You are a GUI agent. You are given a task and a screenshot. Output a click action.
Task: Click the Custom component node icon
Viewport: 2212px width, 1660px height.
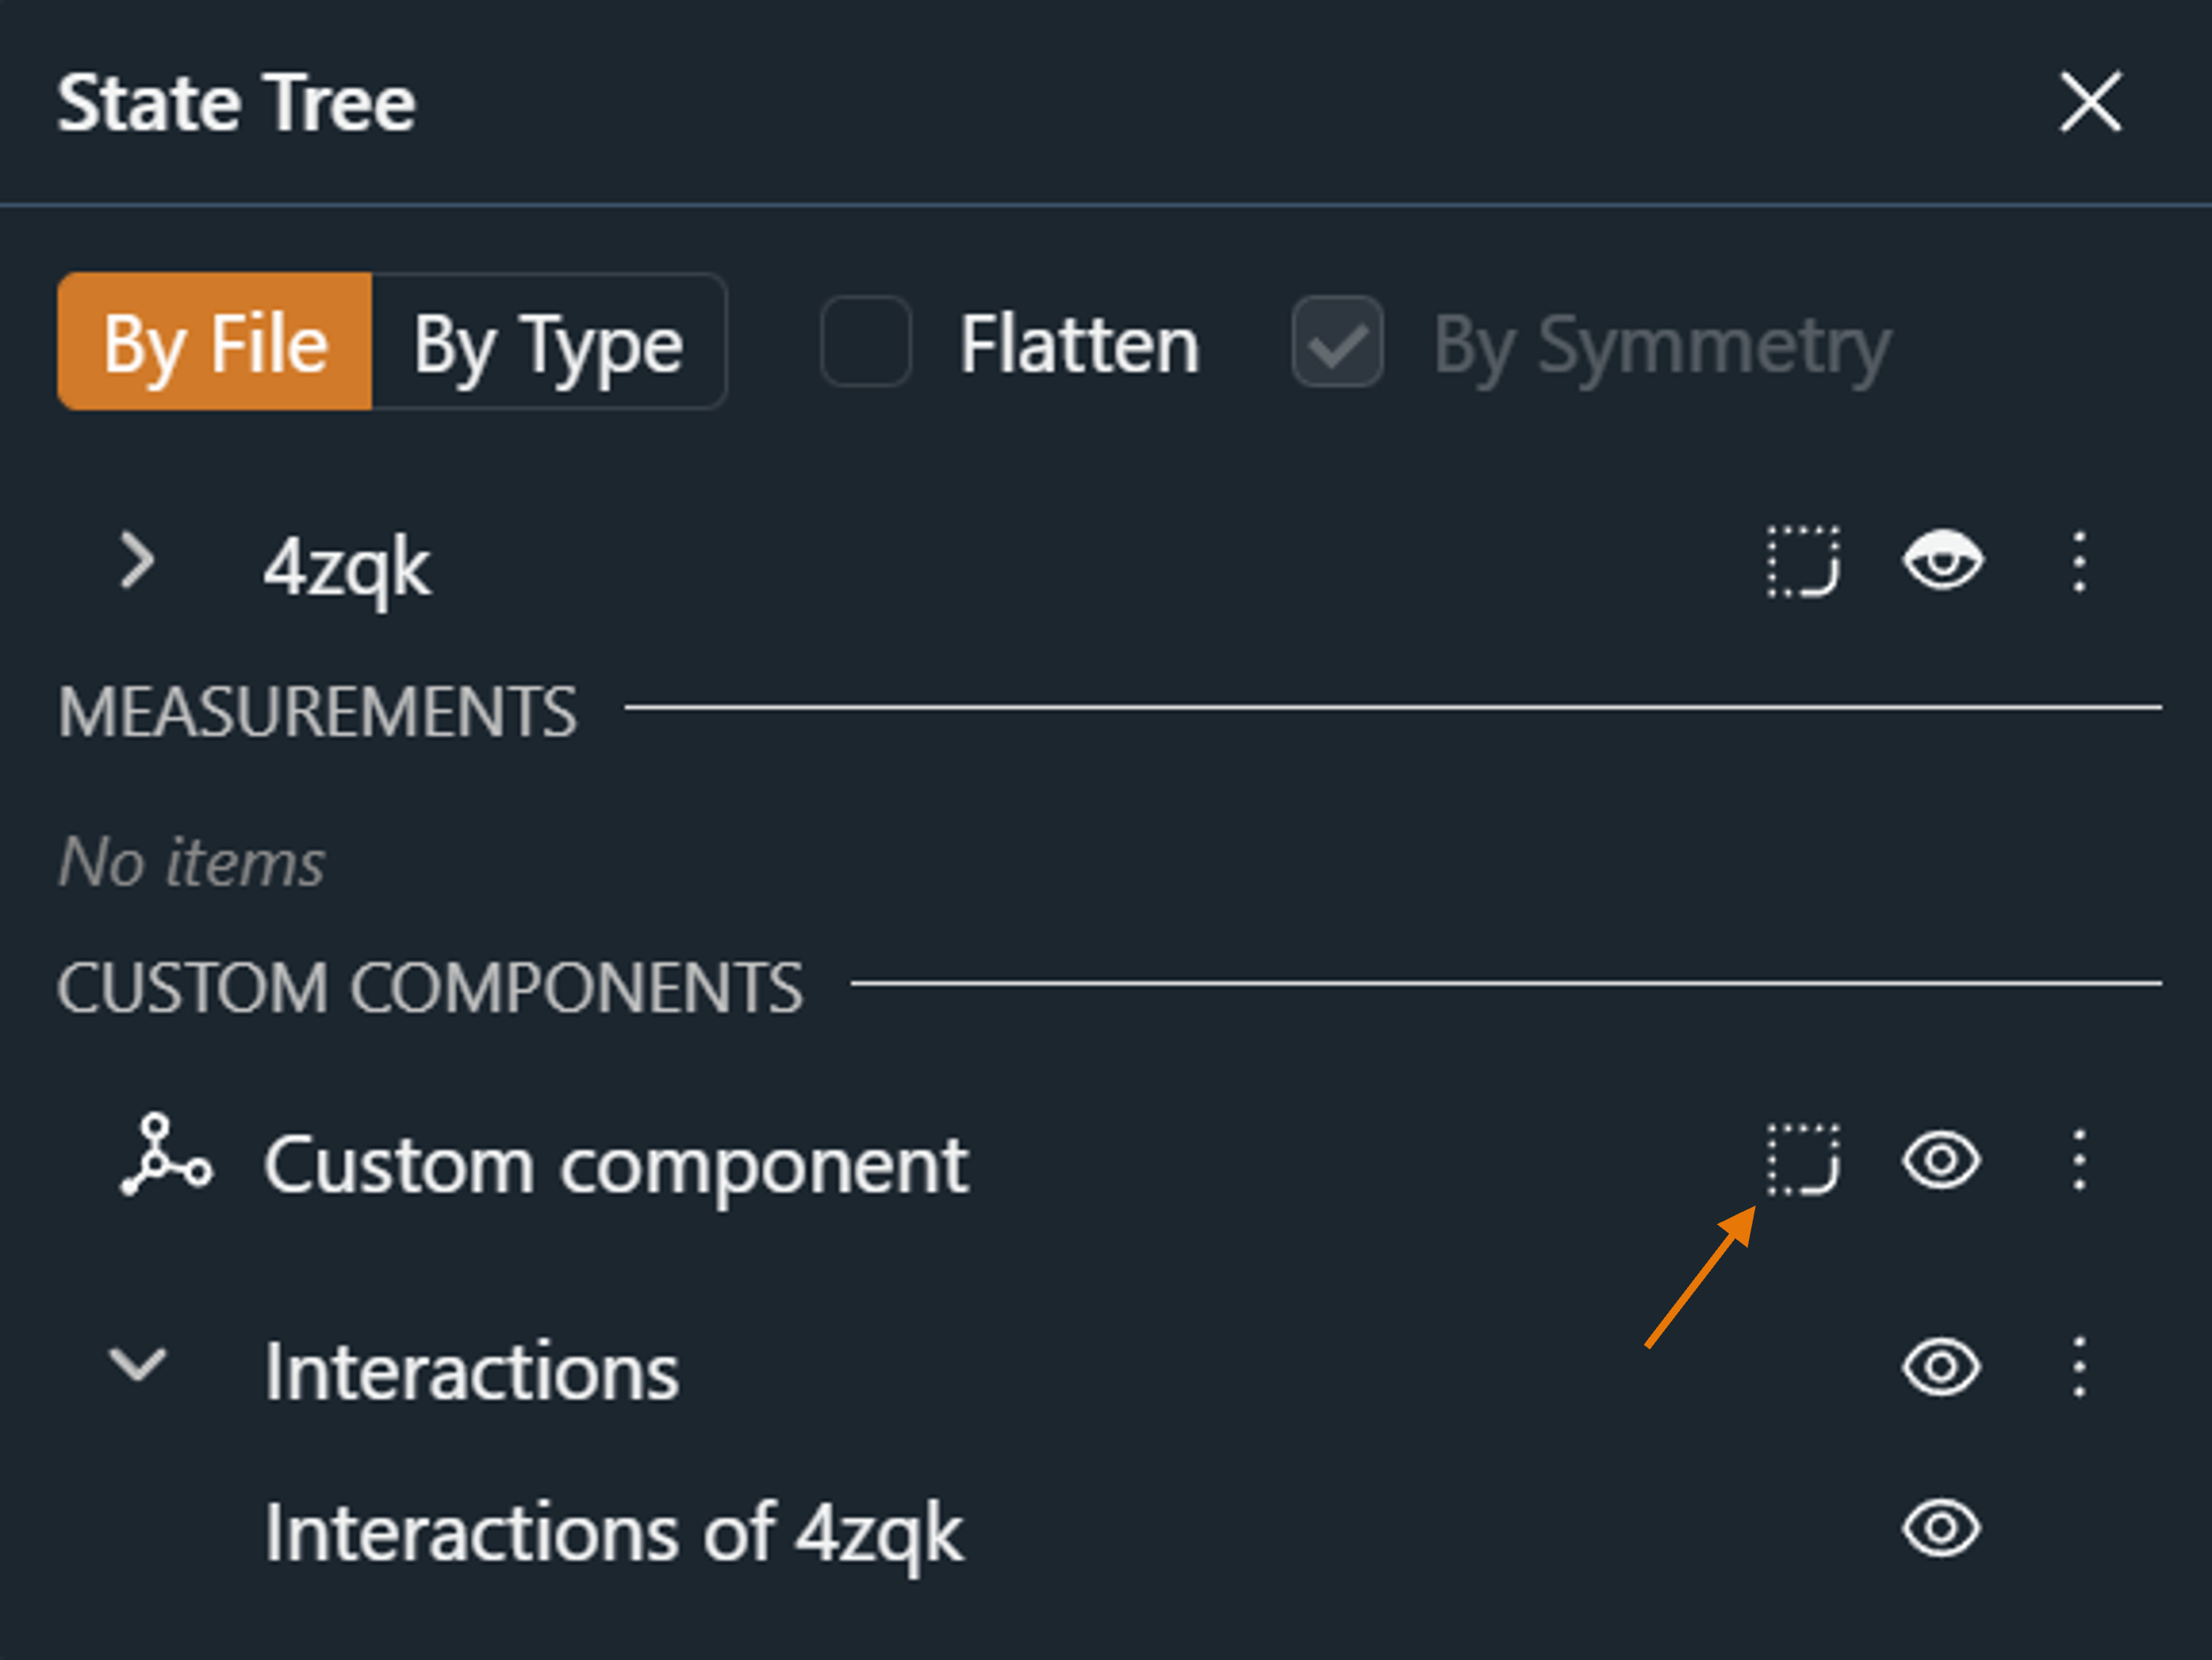(x=165, y=1156)
